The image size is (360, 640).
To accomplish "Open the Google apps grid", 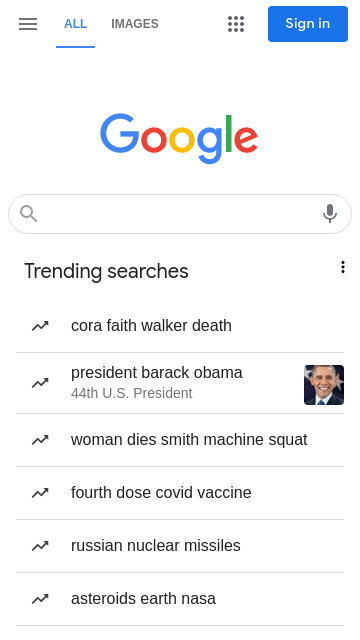I will (236, 24).
